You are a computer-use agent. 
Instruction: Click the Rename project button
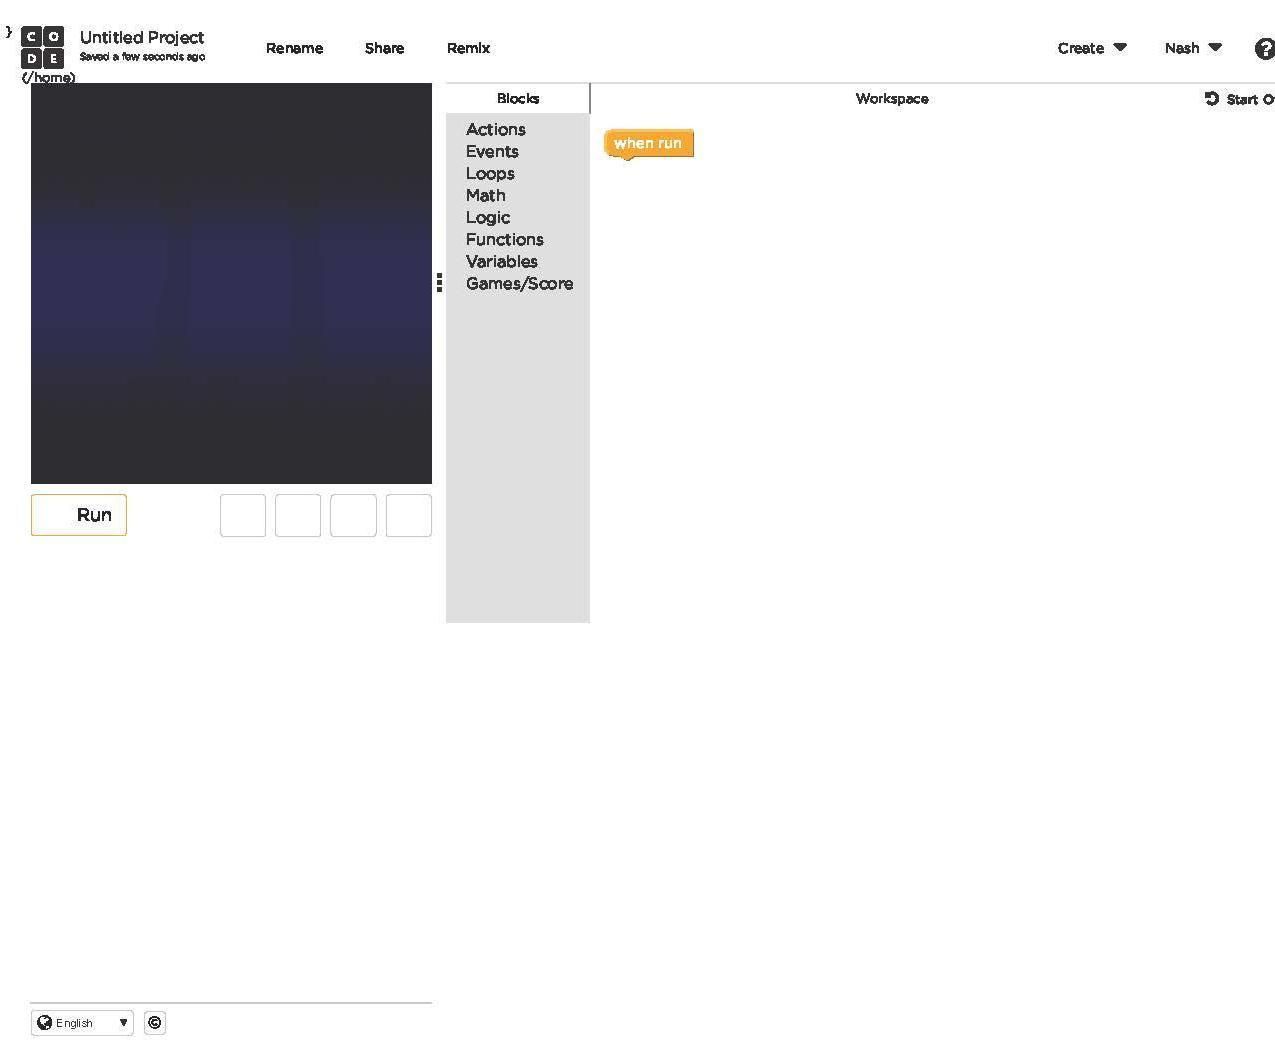pyautogui.click(x=295, y=48)
